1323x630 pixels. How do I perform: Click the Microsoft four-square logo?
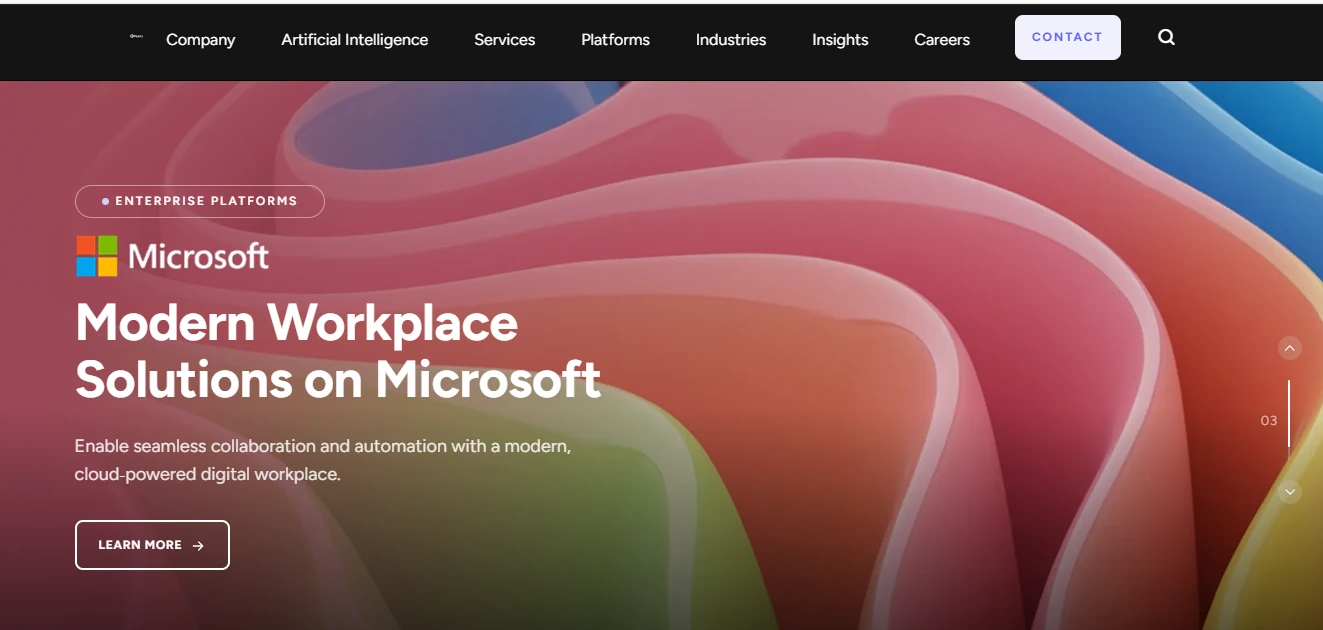97,256
